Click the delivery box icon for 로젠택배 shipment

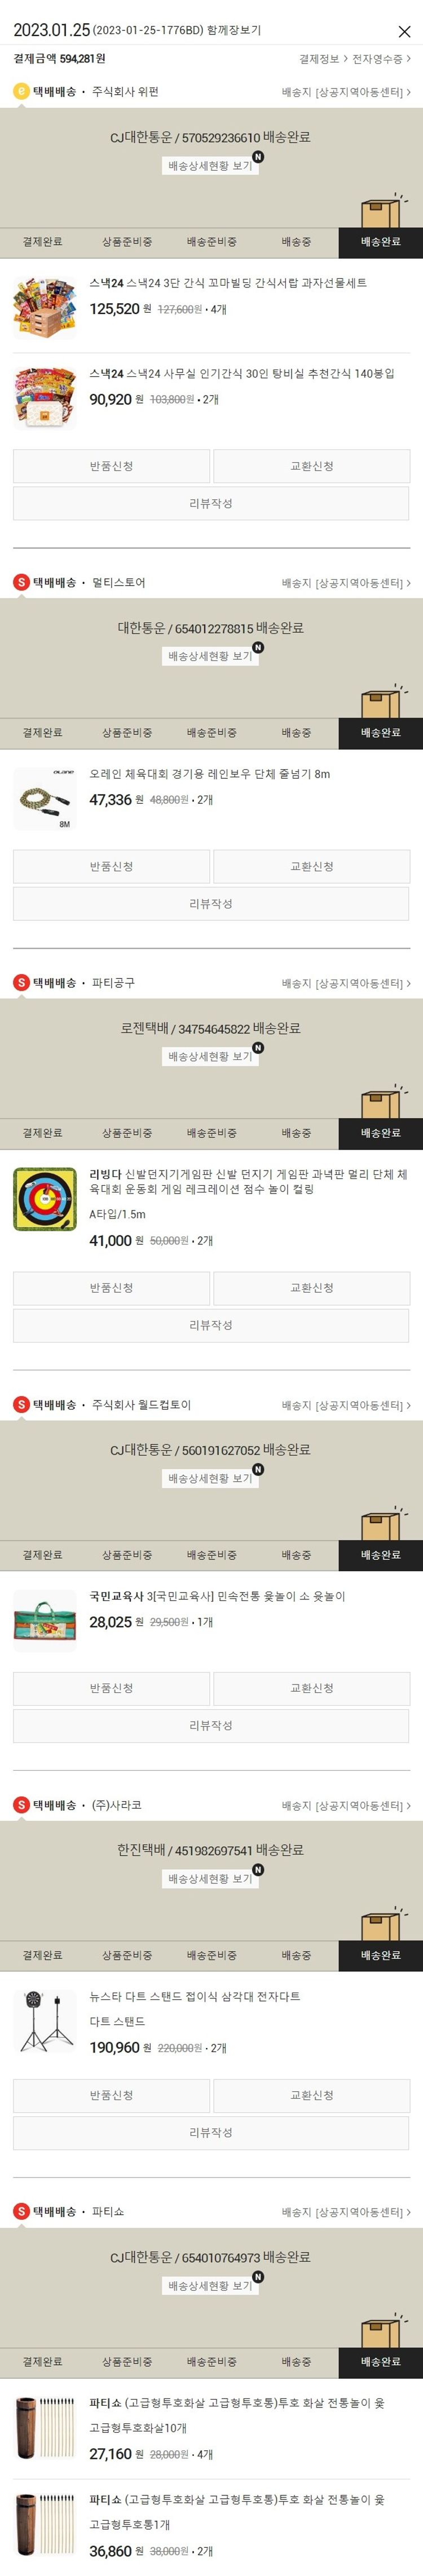[383, 1101]
